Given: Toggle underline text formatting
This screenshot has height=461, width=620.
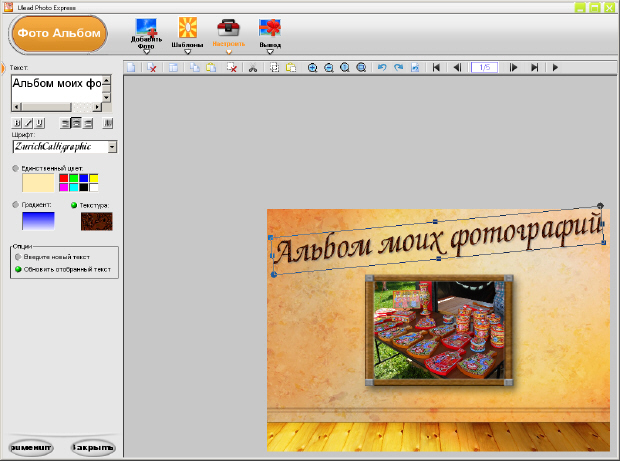Looking at the screenshot, I should [40, 123].
